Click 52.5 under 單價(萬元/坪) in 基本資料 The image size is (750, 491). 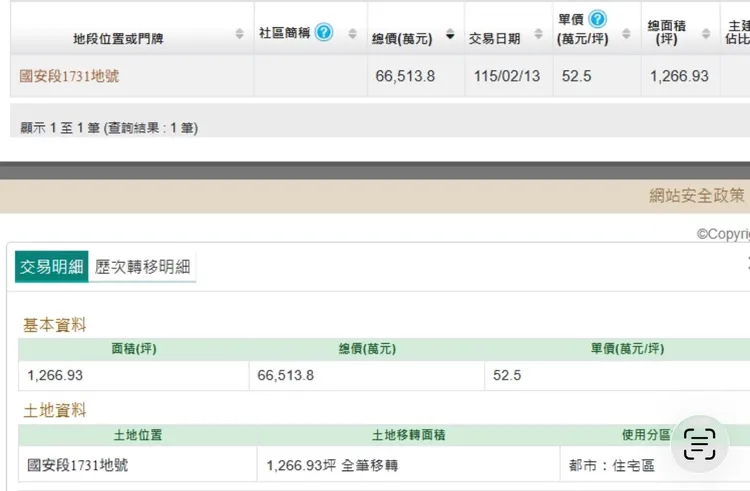[507, 375]
